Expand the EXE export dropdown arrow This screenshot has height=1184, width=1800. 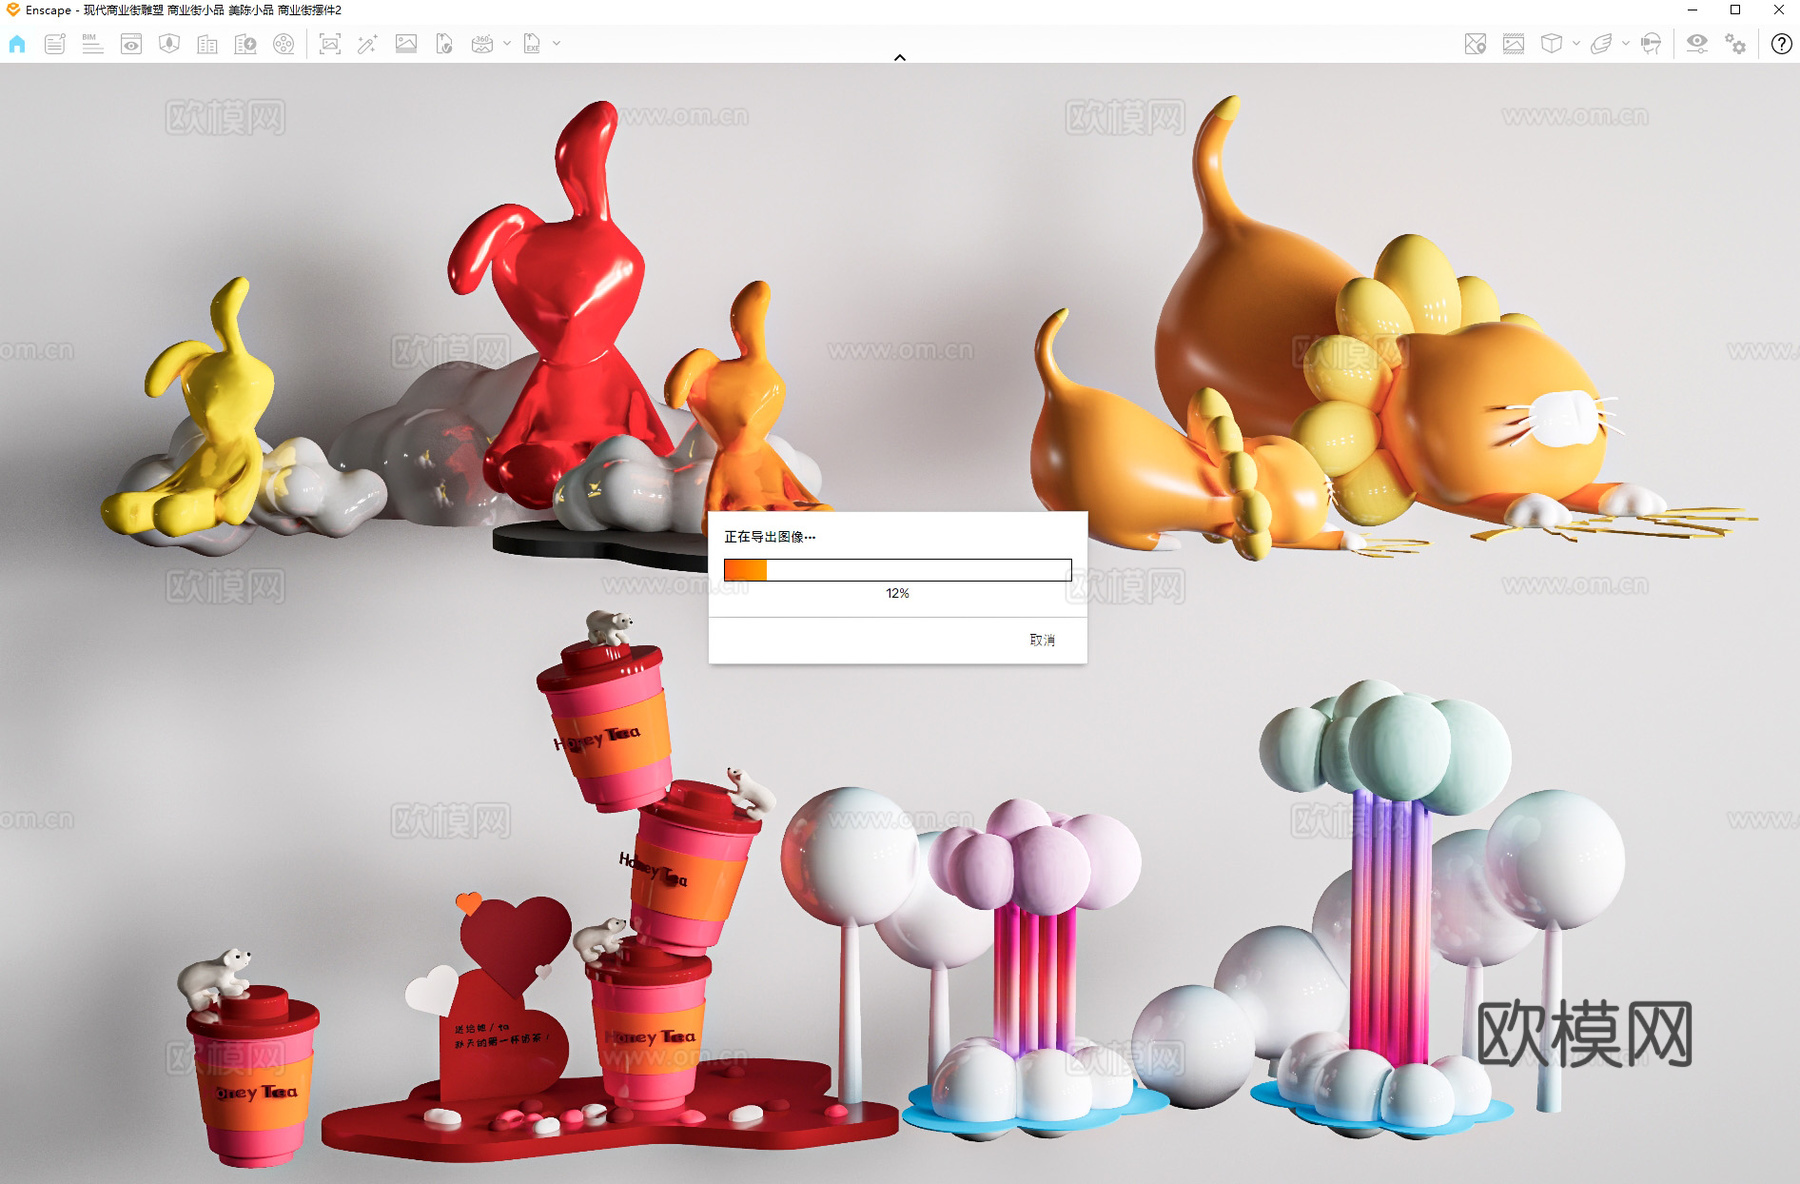pyautogui.click(x=557, y=44)
